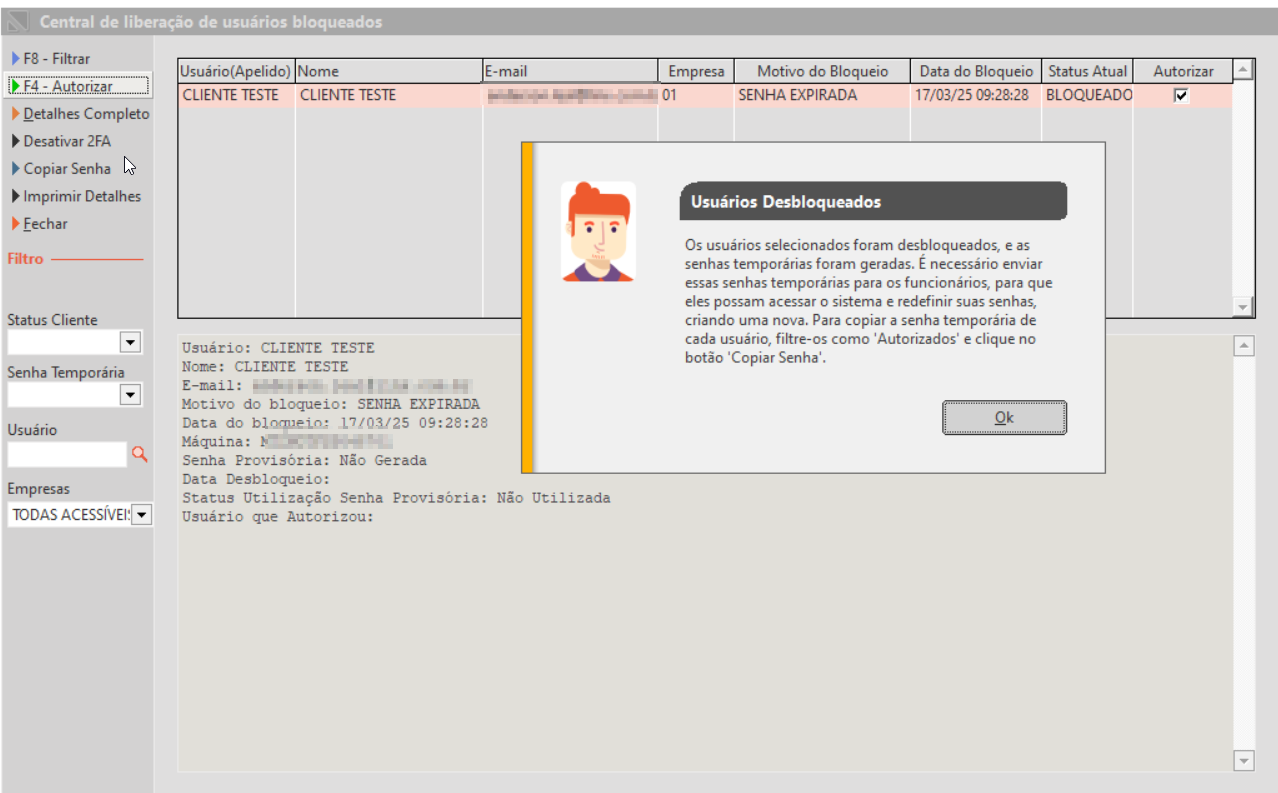Click into the Usuário search field

pyautogui.click(x=67, y=454)
